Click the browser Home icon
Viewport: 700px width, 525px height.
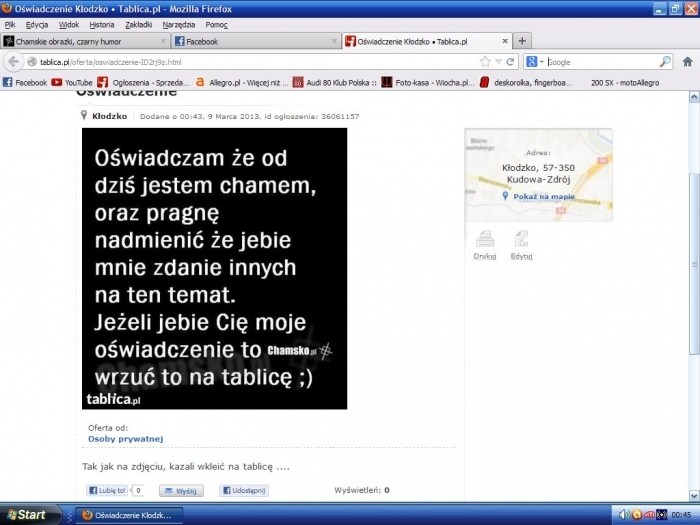(x=688, y=62)
